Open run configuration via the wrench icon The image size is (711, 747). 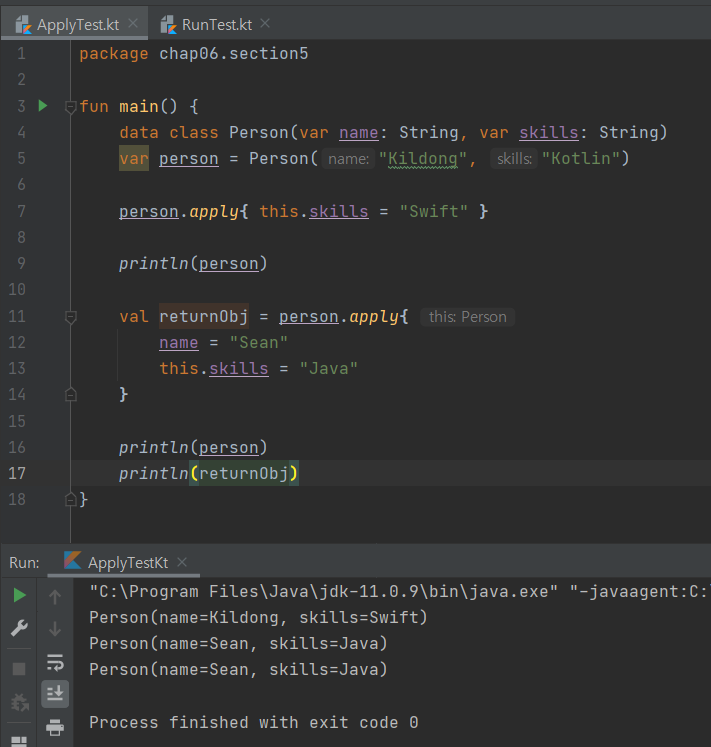pyautogui.click(x=19, y=628)
